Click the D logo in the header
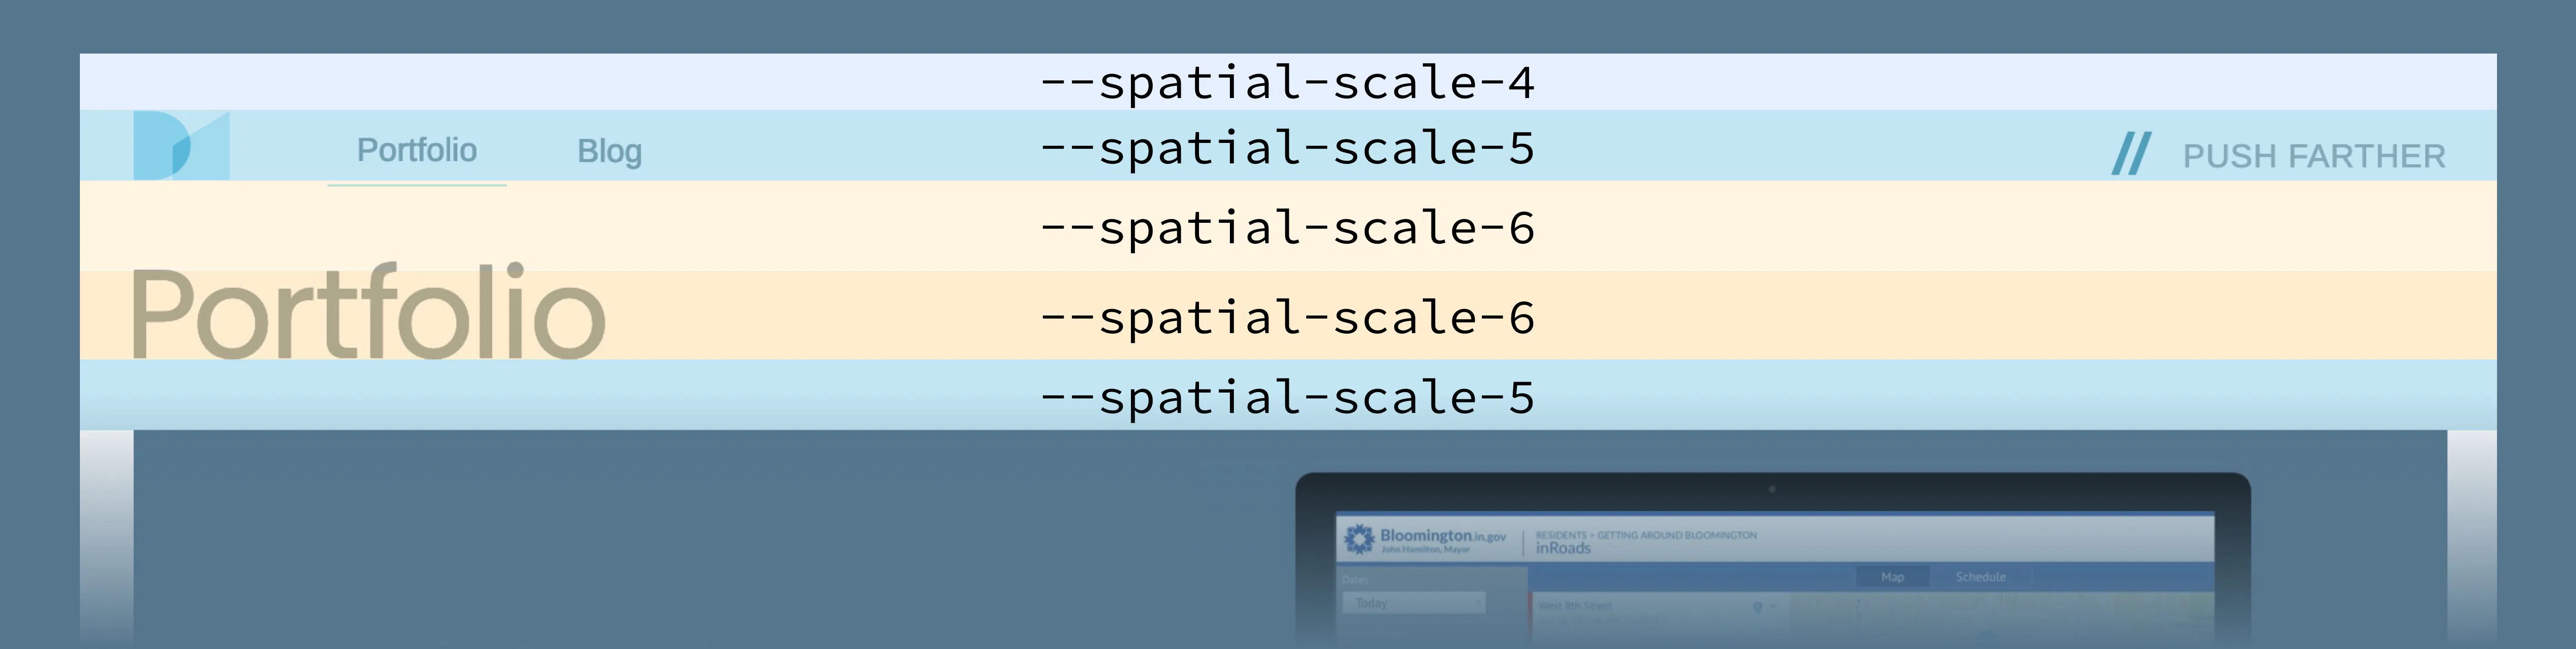This screenshot has width=2576, height=649. (181, 146)
